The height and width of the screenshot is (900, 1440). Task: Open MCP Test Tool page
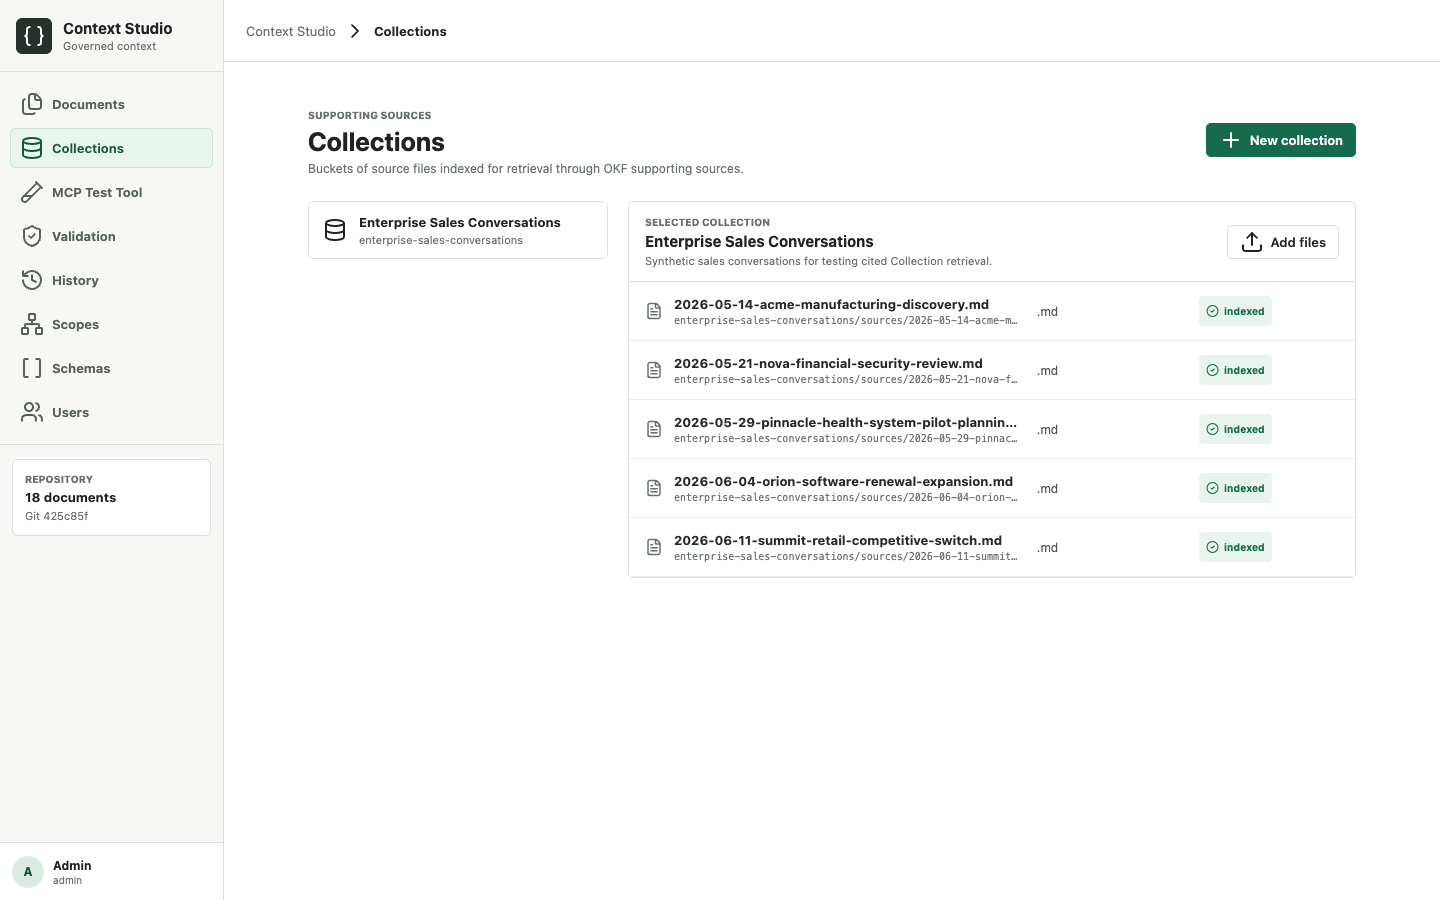click(111, 192)
